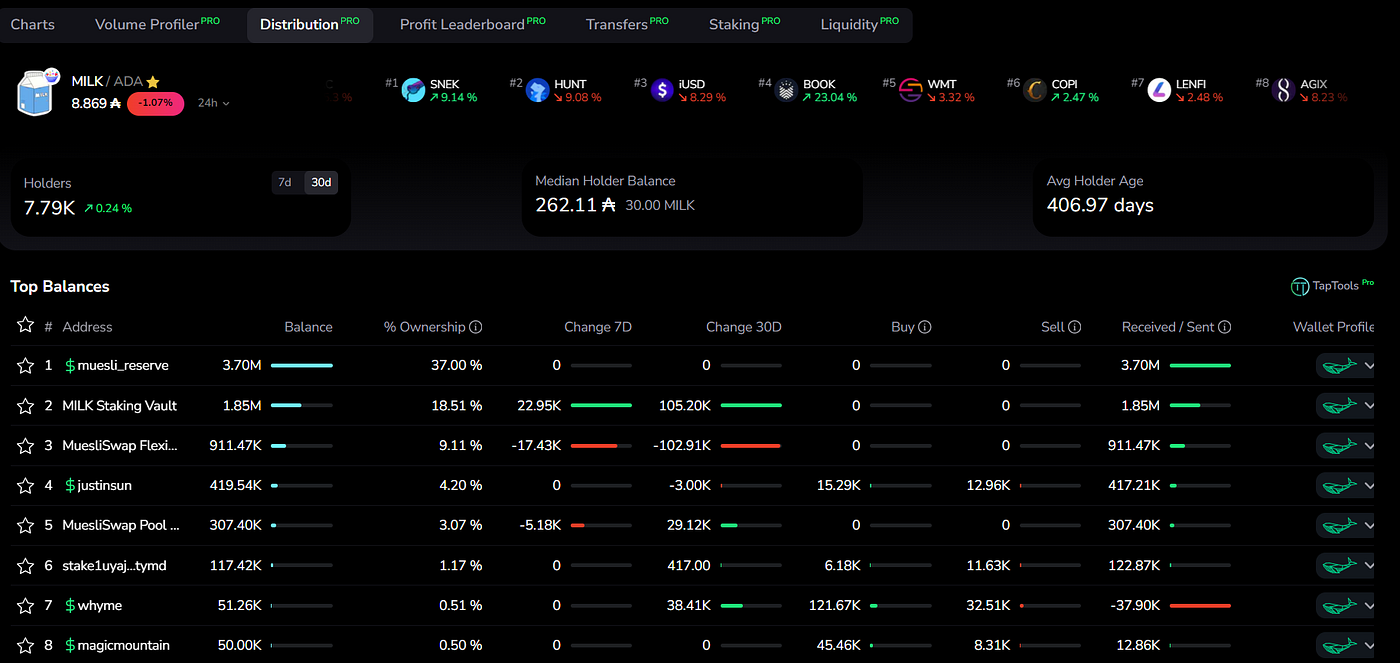Click the whale profile icon for stake1uyaj...tymd
Image resolution: width=1400 pixels, height=663 pixels.
(x=1339, y=567)
